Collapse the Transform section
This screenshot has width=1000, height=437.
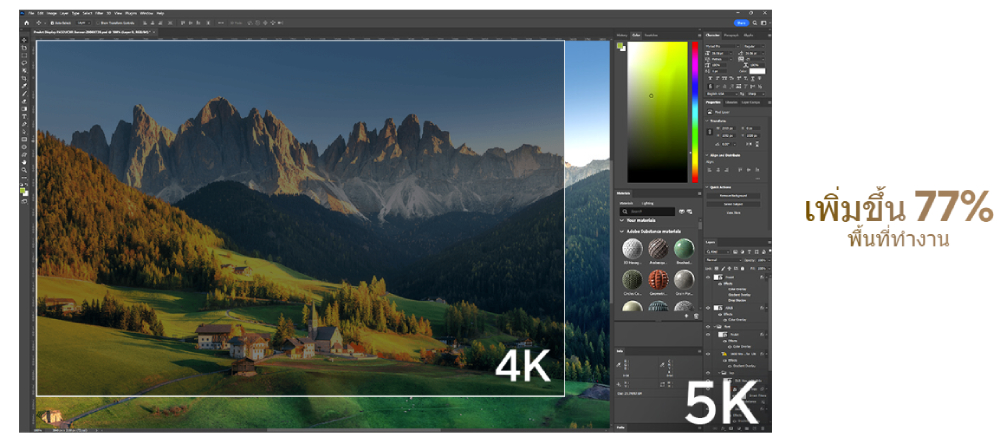pyautogui.click(x=707, y=121)
